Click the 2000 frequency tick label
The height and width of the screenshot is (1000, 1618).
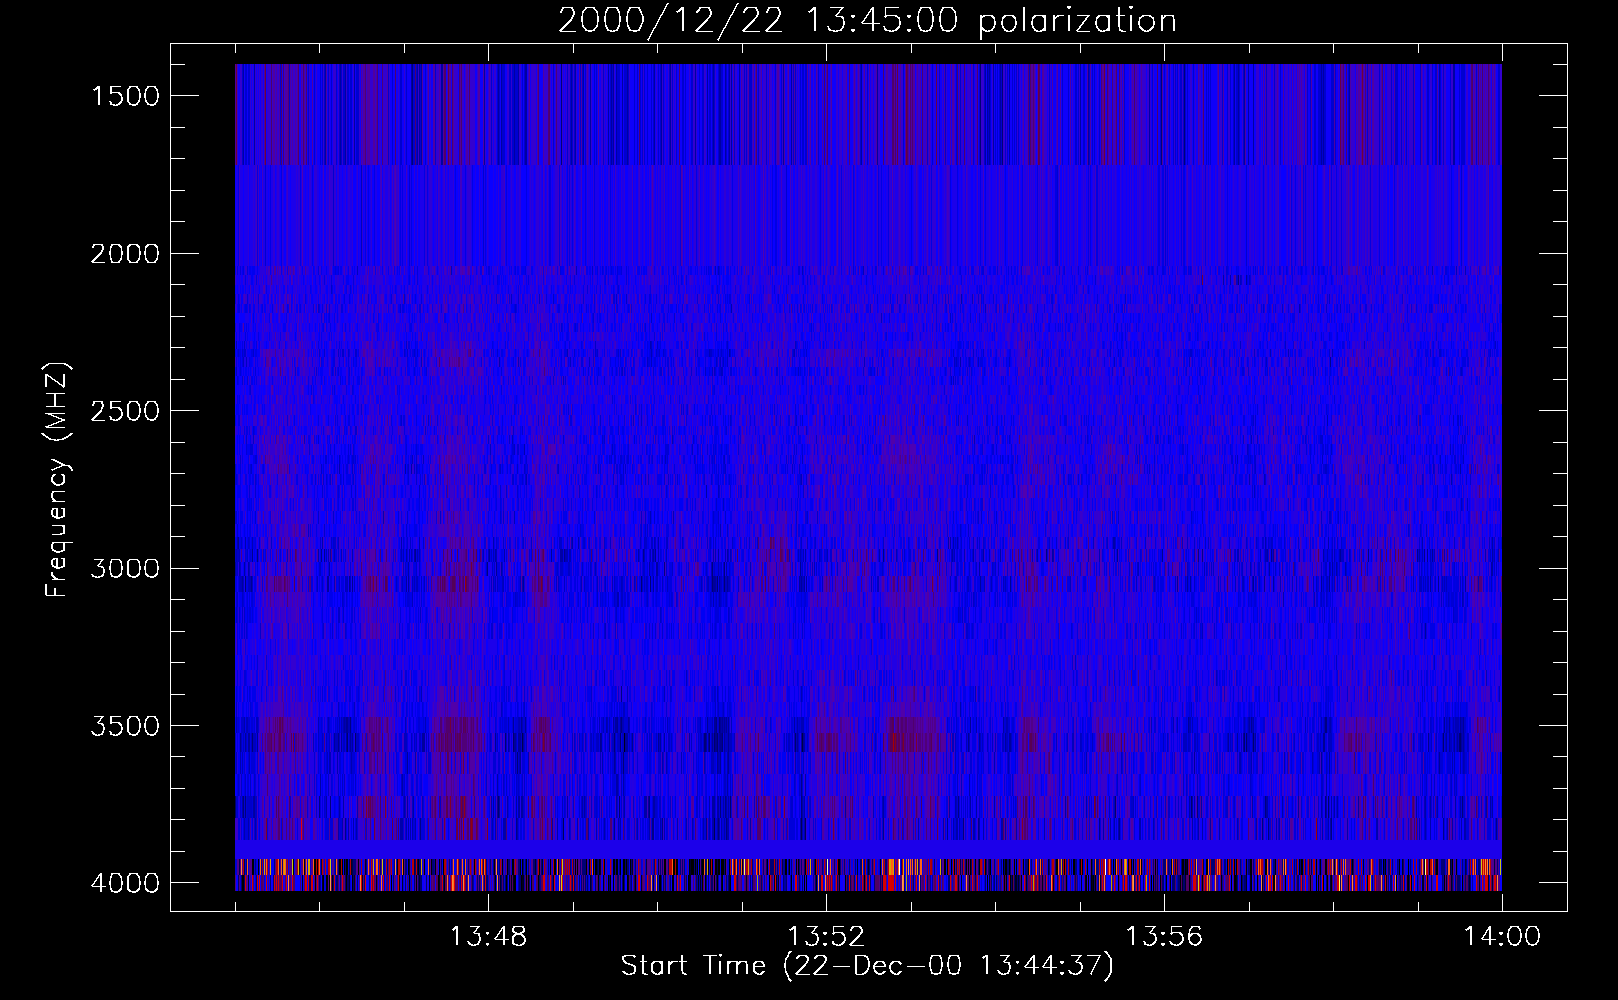coord(125,254)
